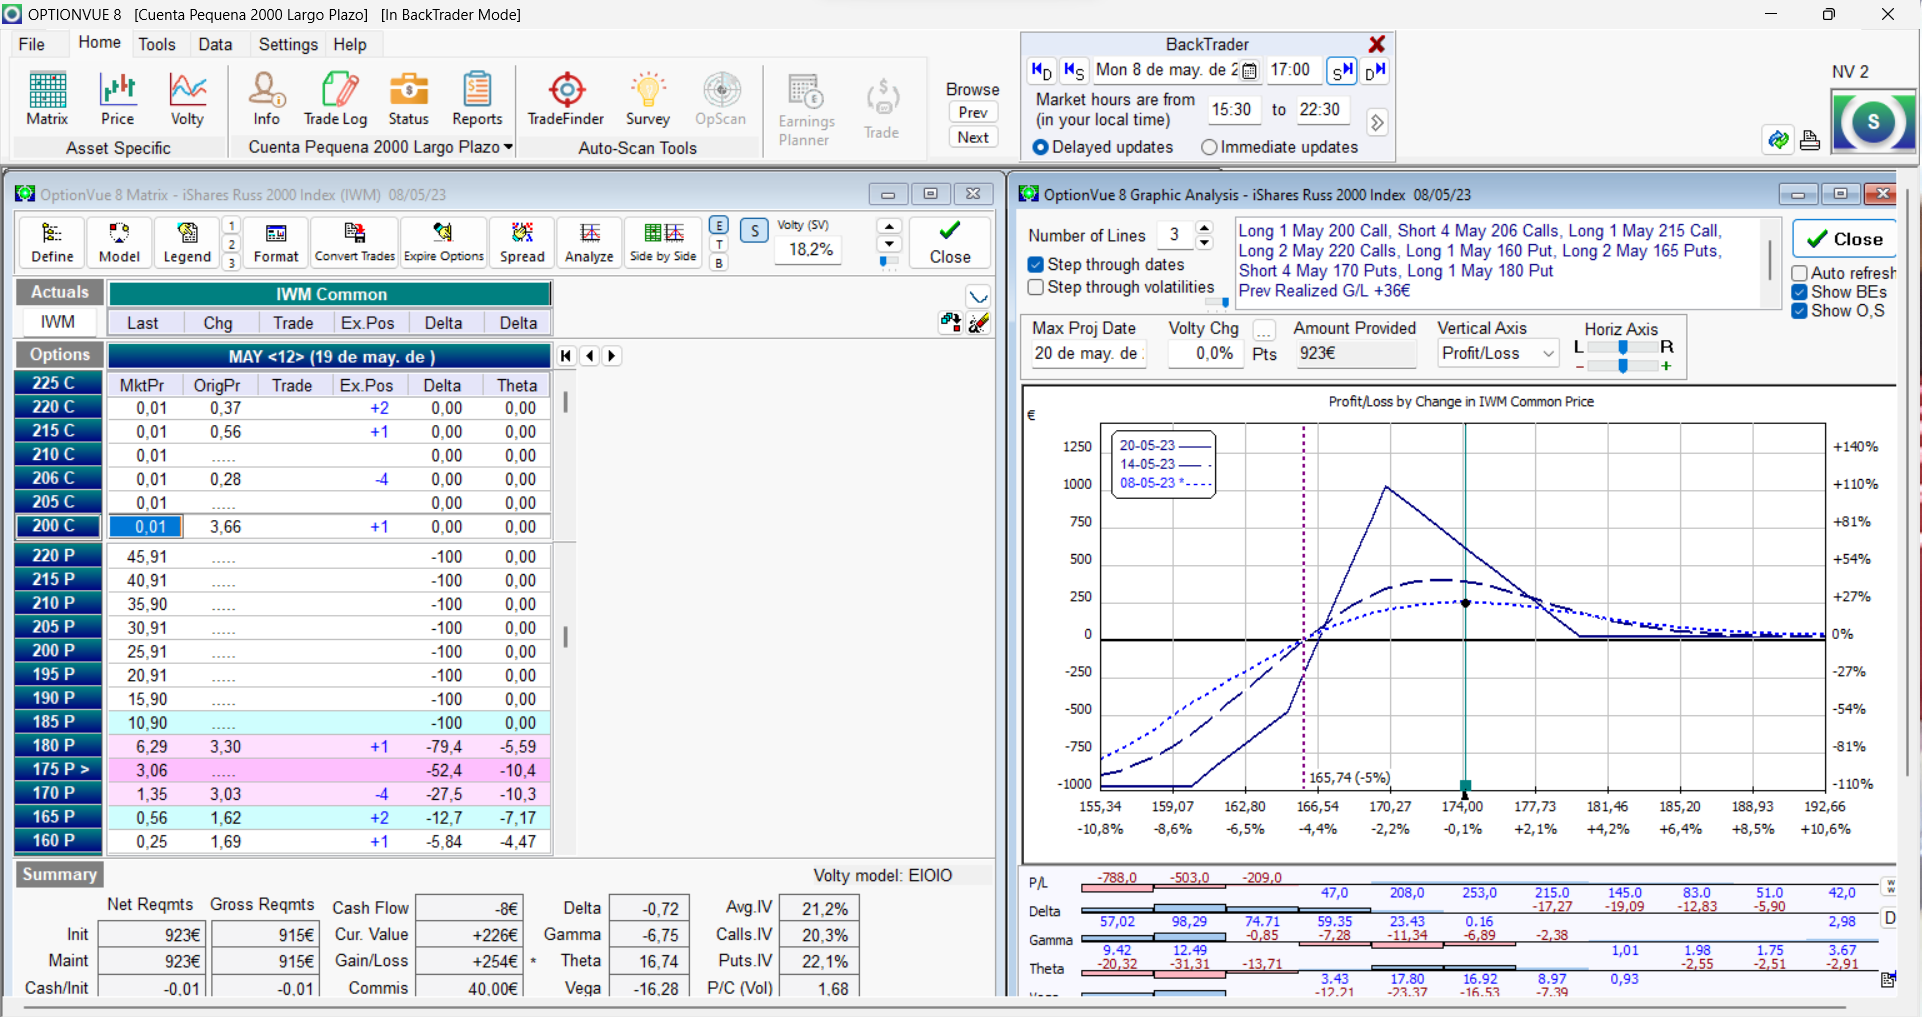Click Define in Matrix toolbar
This screenshot has width=1922, height=1017.
tap(52, 243)
